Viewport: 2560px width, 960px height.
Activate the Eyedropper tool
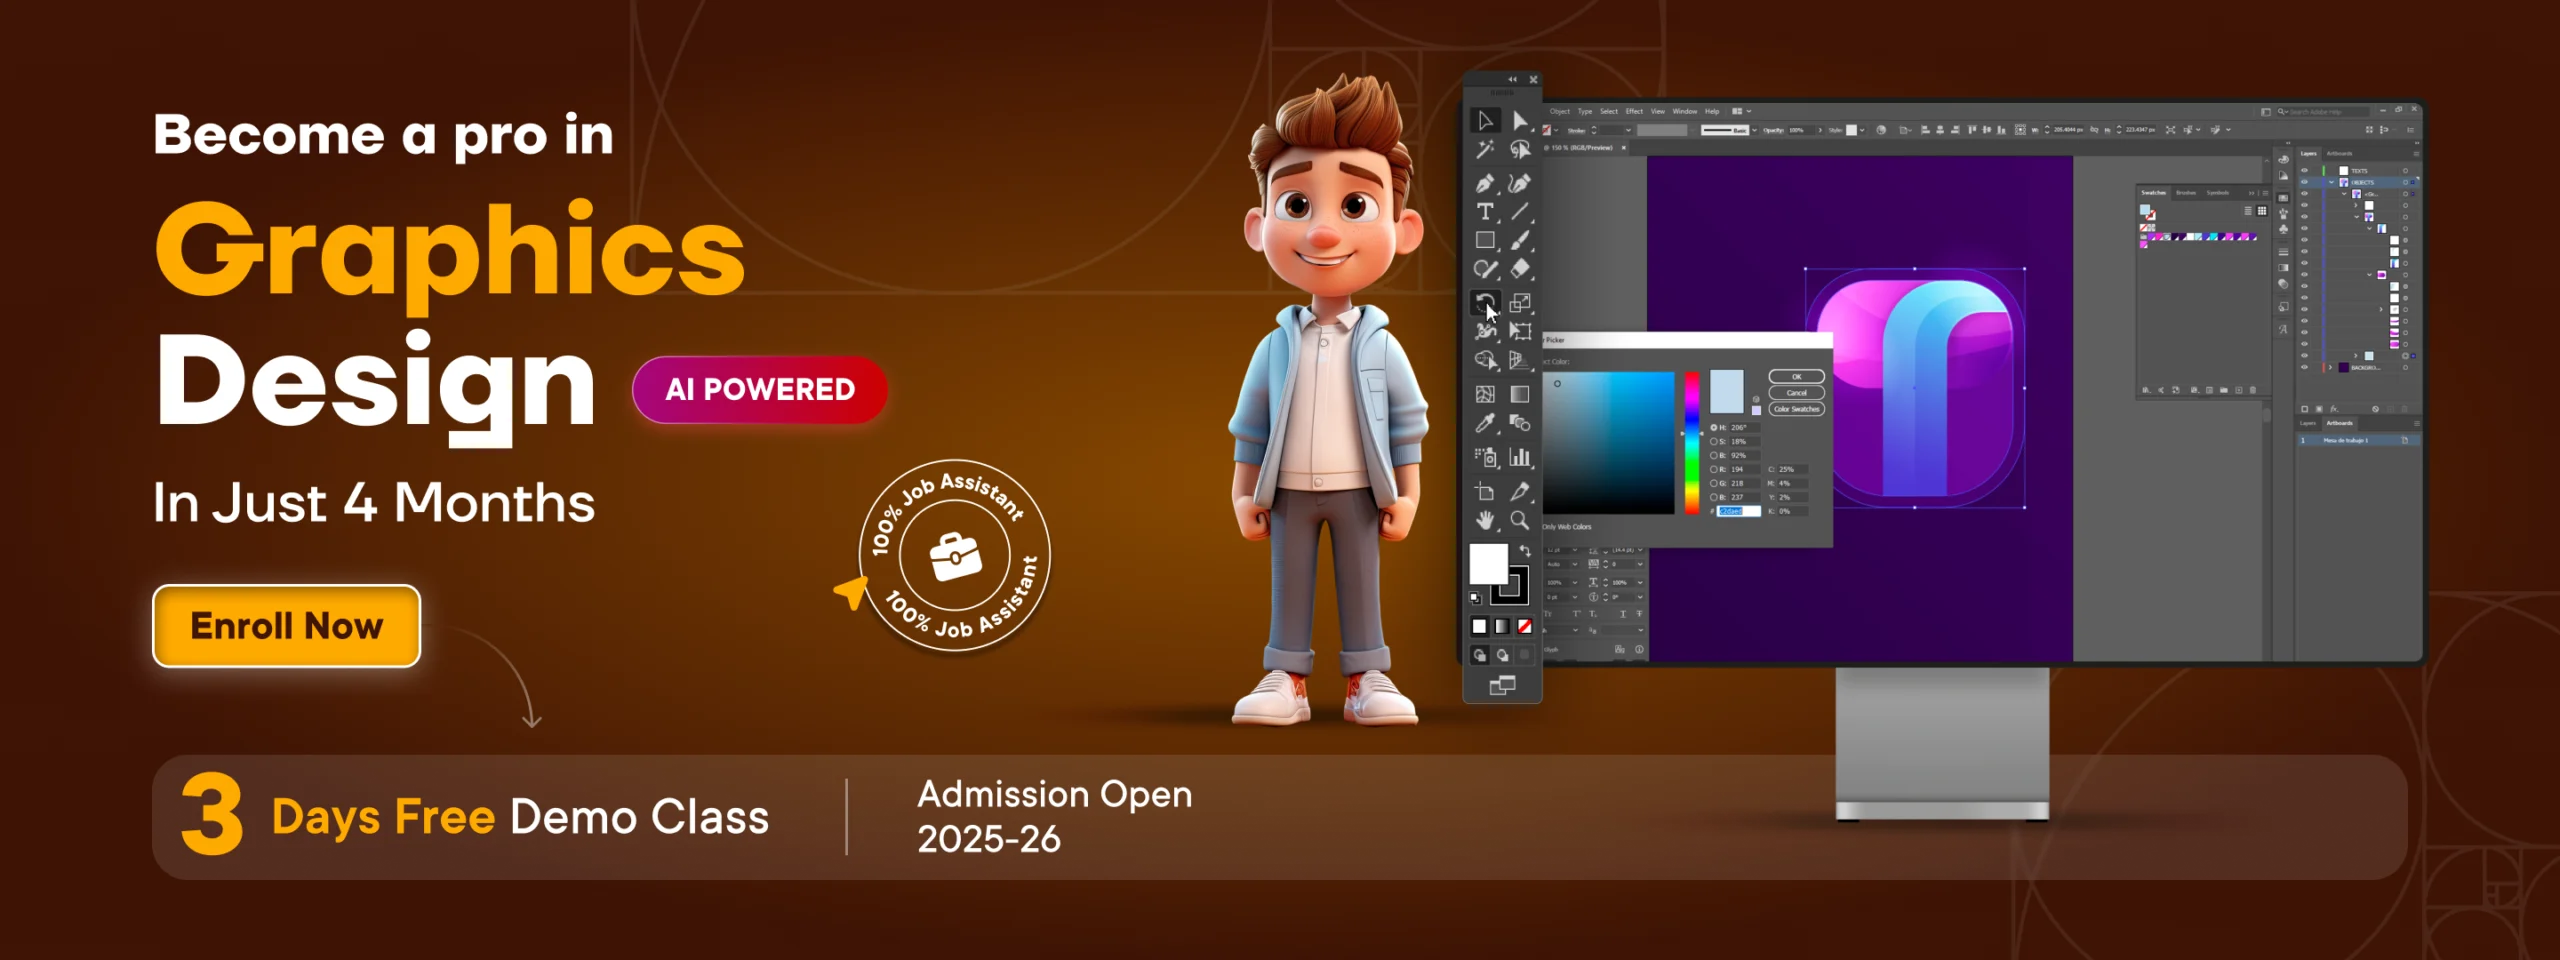point(1485,424)
